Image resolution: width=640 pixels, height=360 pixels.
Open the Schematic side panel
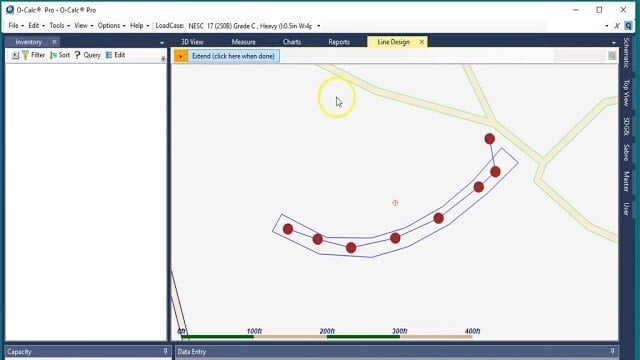[627, 53]
